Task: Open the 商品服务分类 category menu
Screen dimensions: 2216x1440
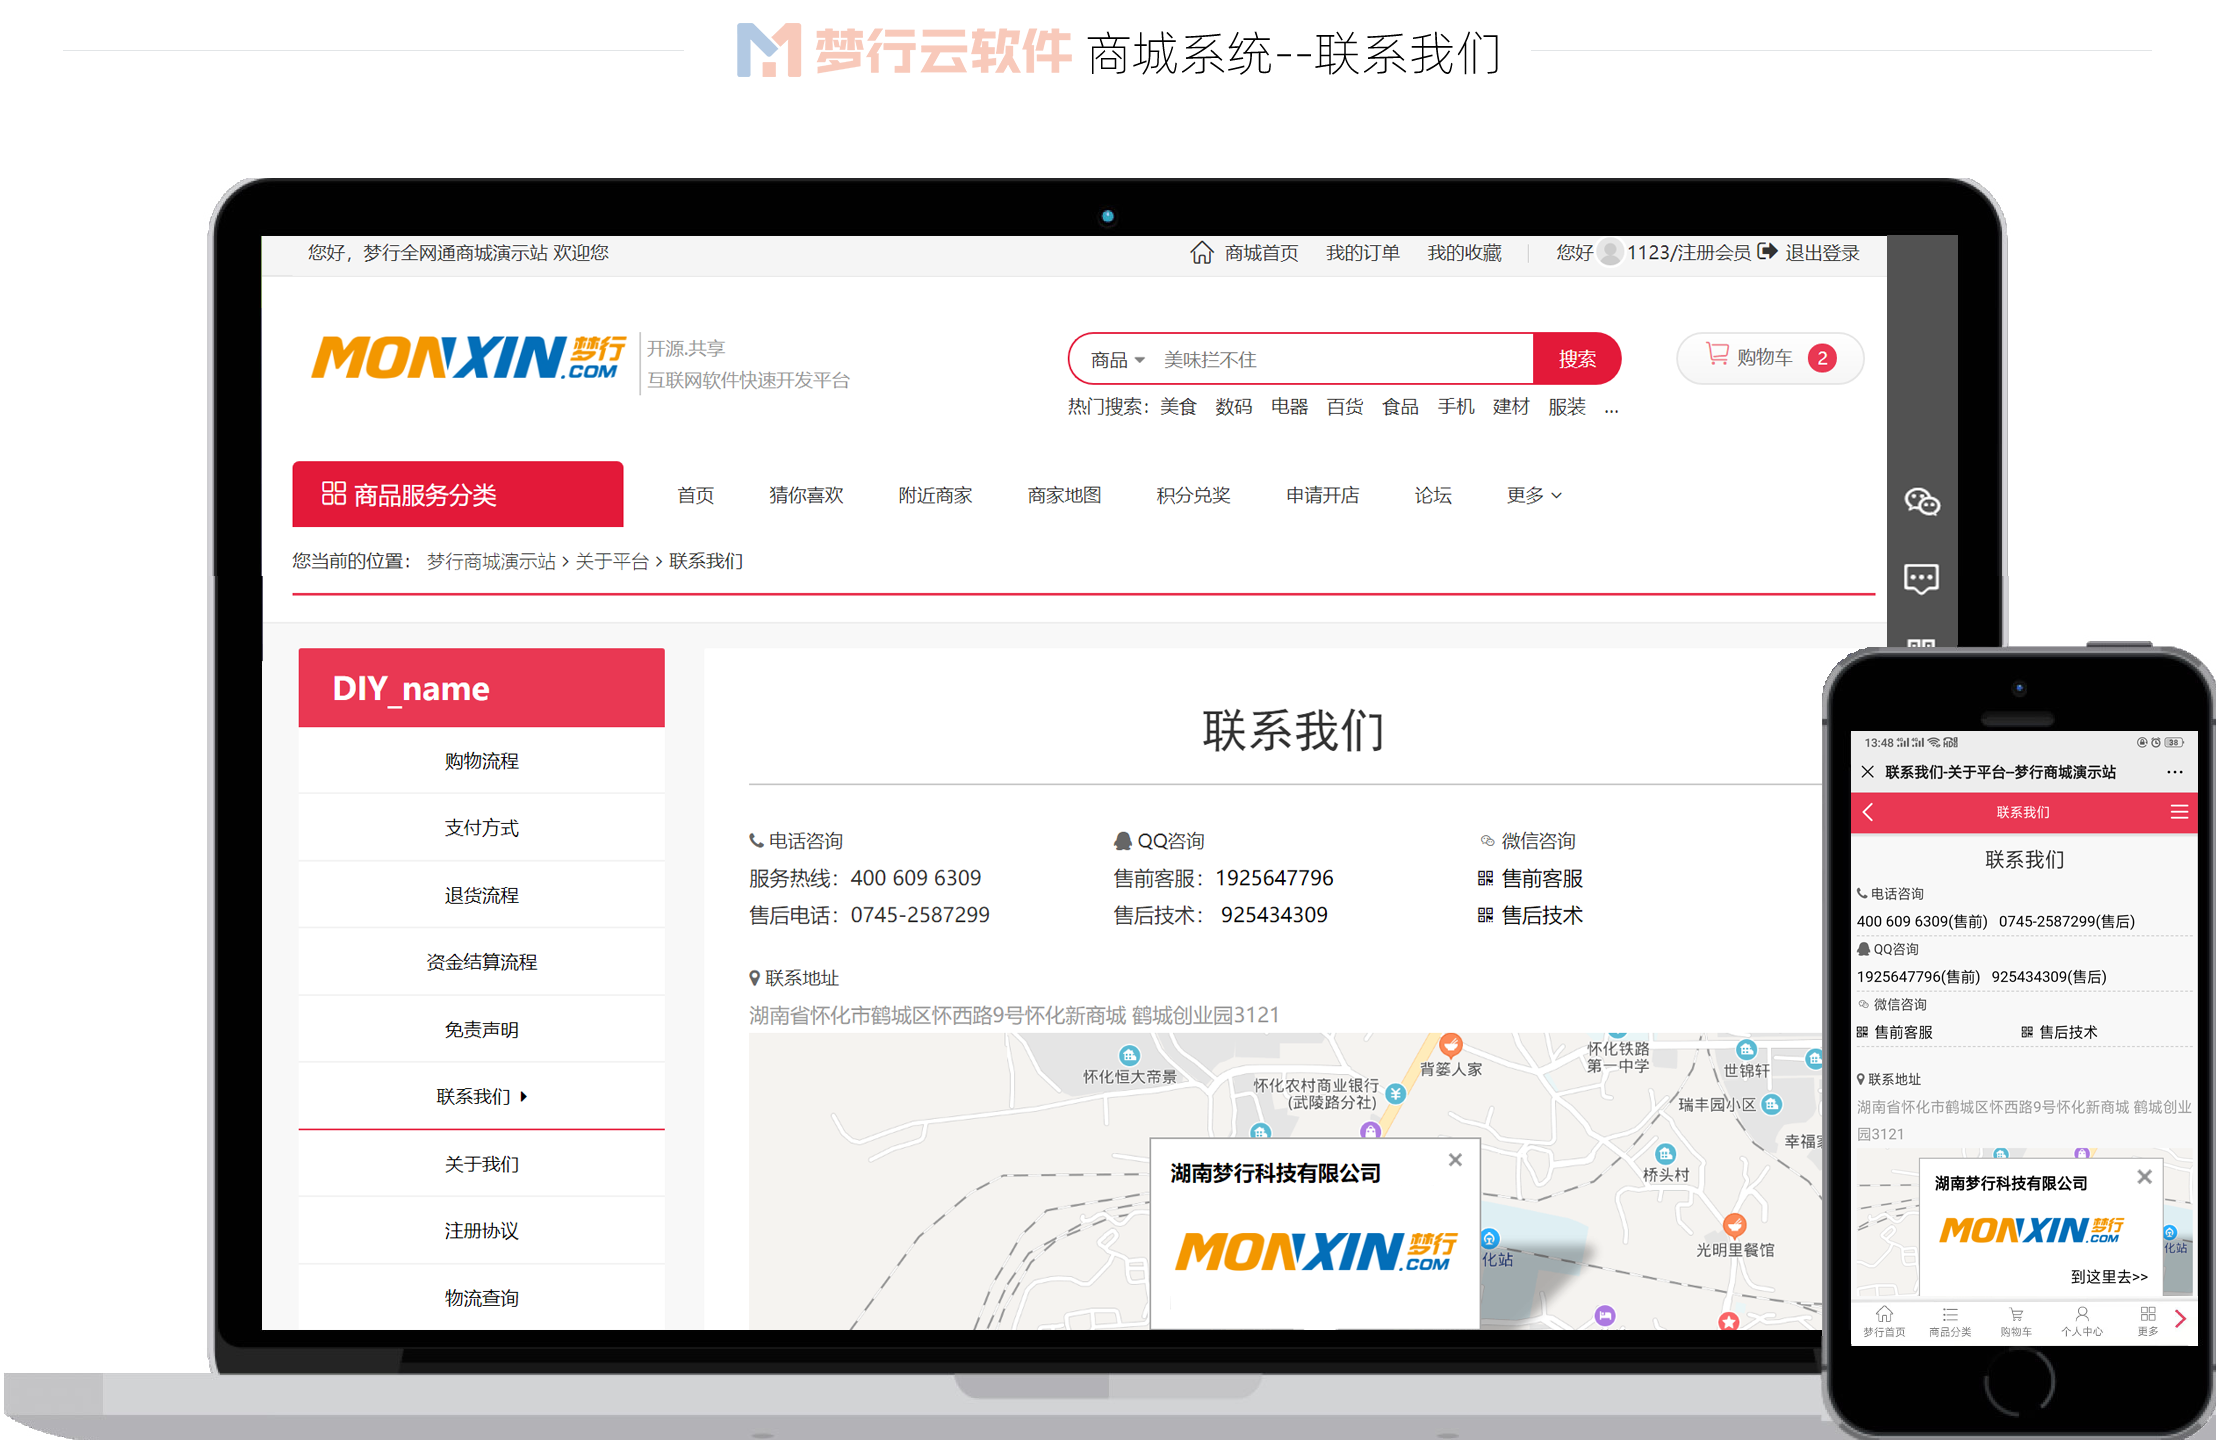Action: point(458,494)
